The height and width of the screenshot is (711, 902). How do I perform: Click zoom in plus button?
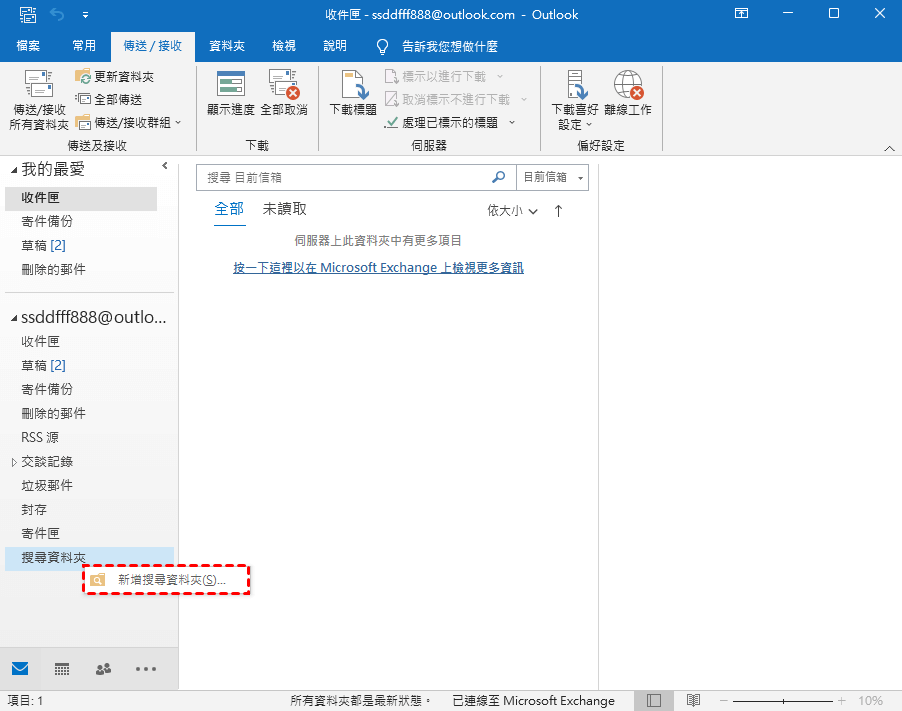pyautogui.click(x=842, y=701)
